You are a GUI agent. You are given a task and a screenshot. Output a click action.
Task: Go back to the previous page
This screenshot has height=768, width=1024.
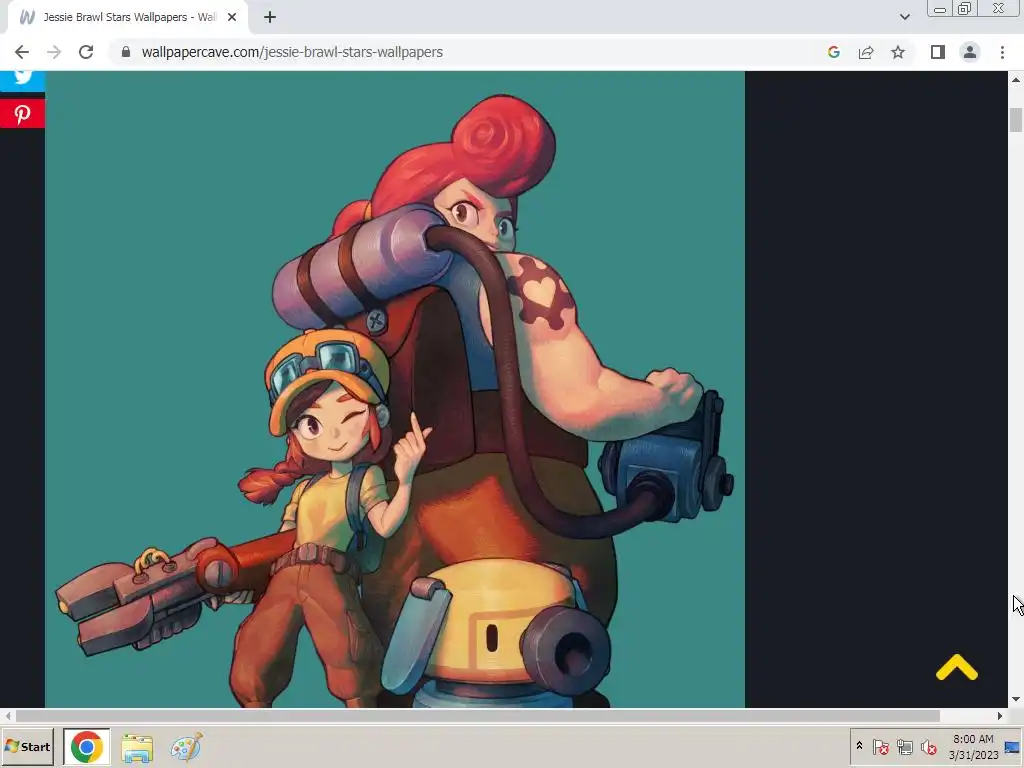tap(22, 52)
